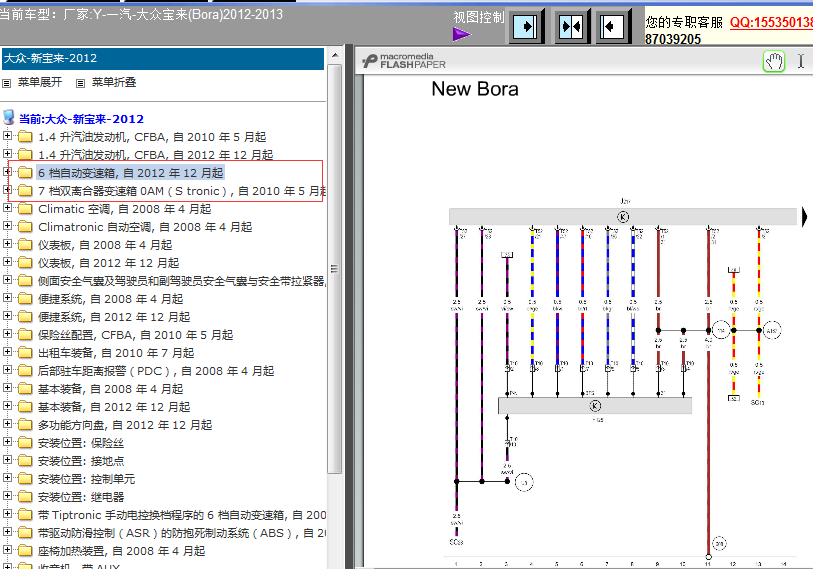The width and height of the screenshot is (813, 569).
Task: Select 侧面安全气囊 entry in tree
Action: [x=181, y=281]
